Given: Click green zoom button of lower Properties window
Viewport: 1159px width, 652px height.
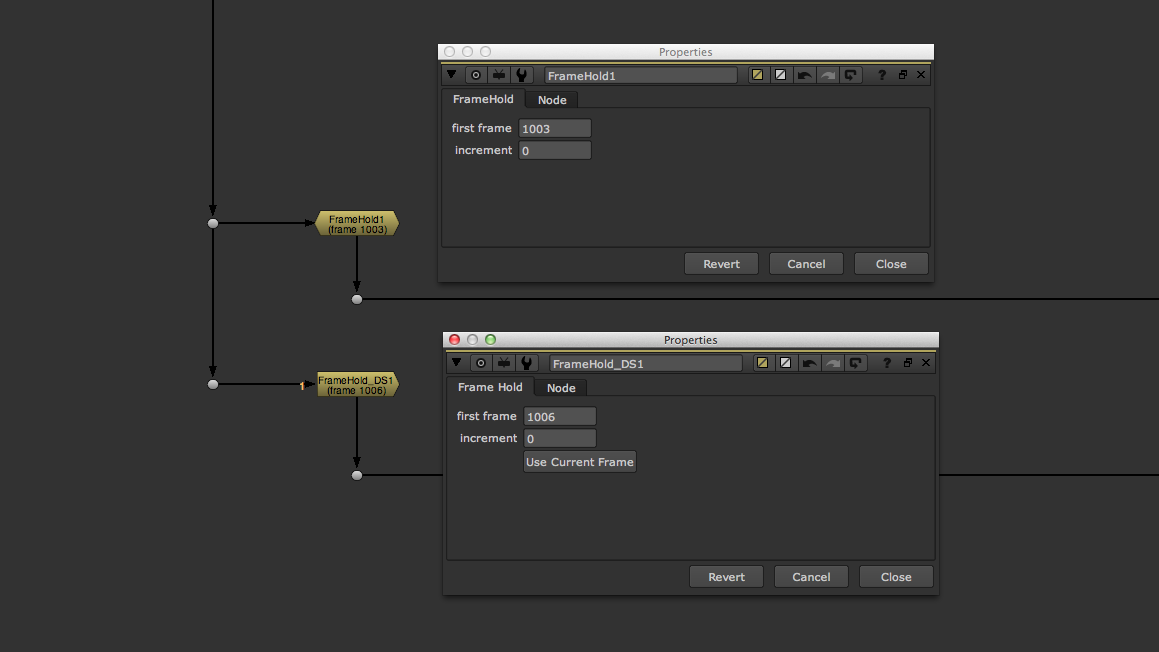Looking at the screenshot, I should tap(490, 340).
